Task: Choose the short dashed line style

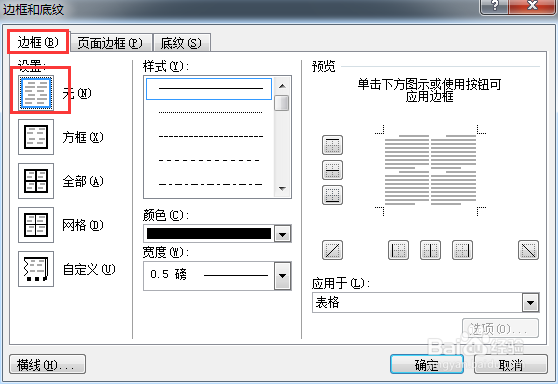Action: pos(210,136)
